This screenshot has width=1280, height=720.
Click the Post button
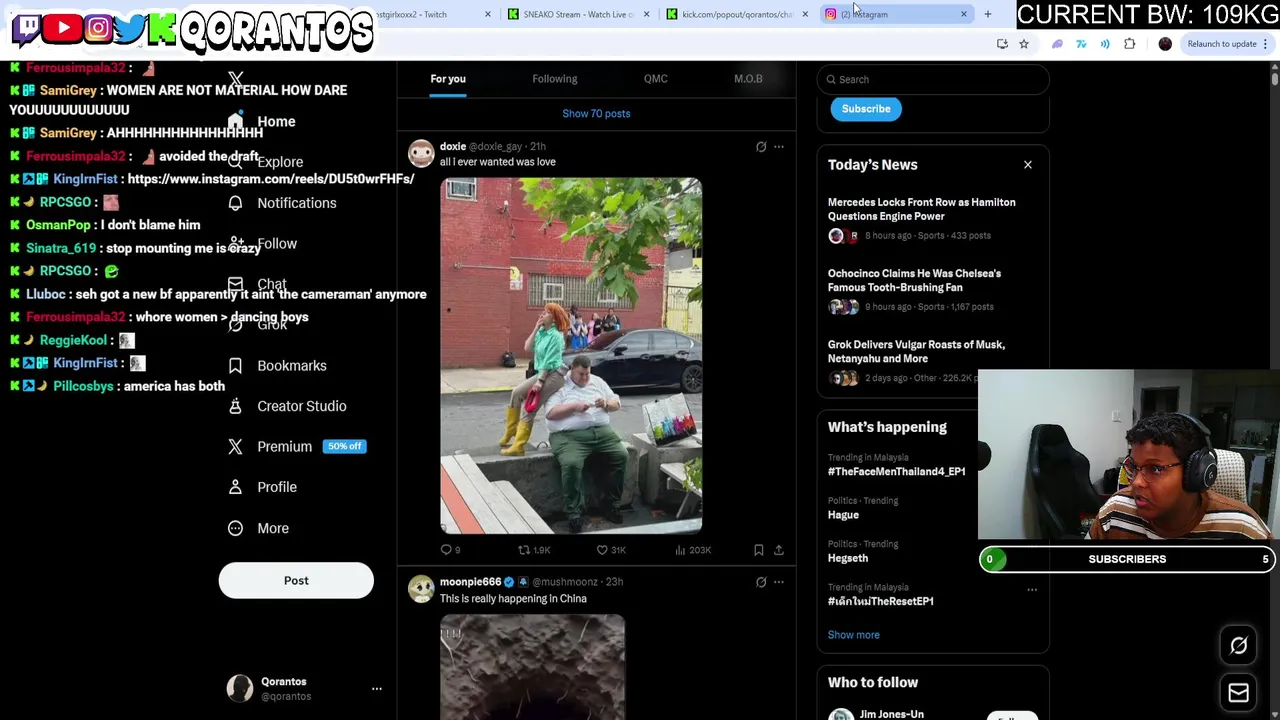(296, 581)
